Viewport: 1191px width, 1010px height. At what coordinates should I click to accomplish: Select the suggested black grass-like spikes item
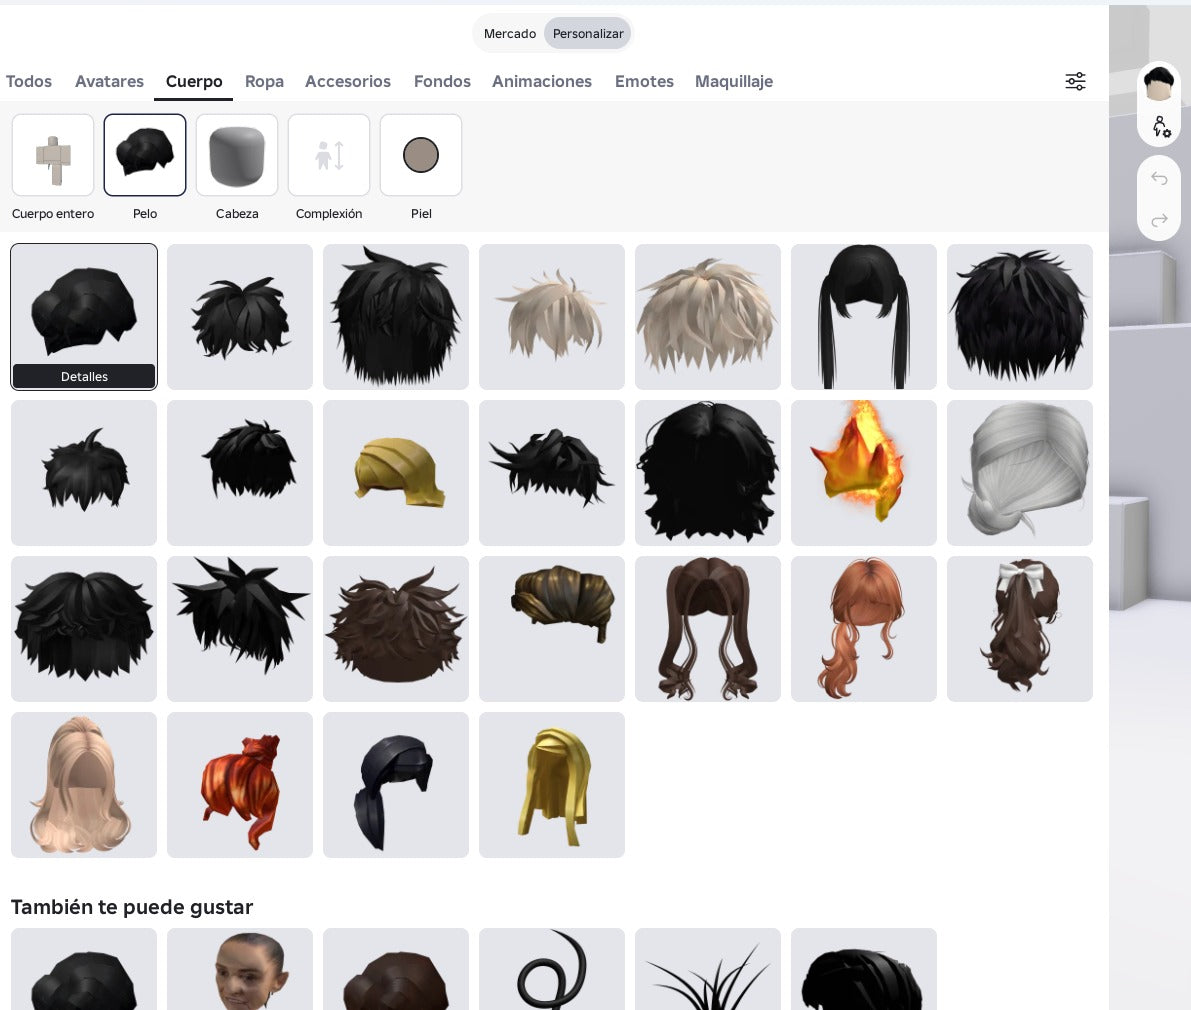click(708, 969)
